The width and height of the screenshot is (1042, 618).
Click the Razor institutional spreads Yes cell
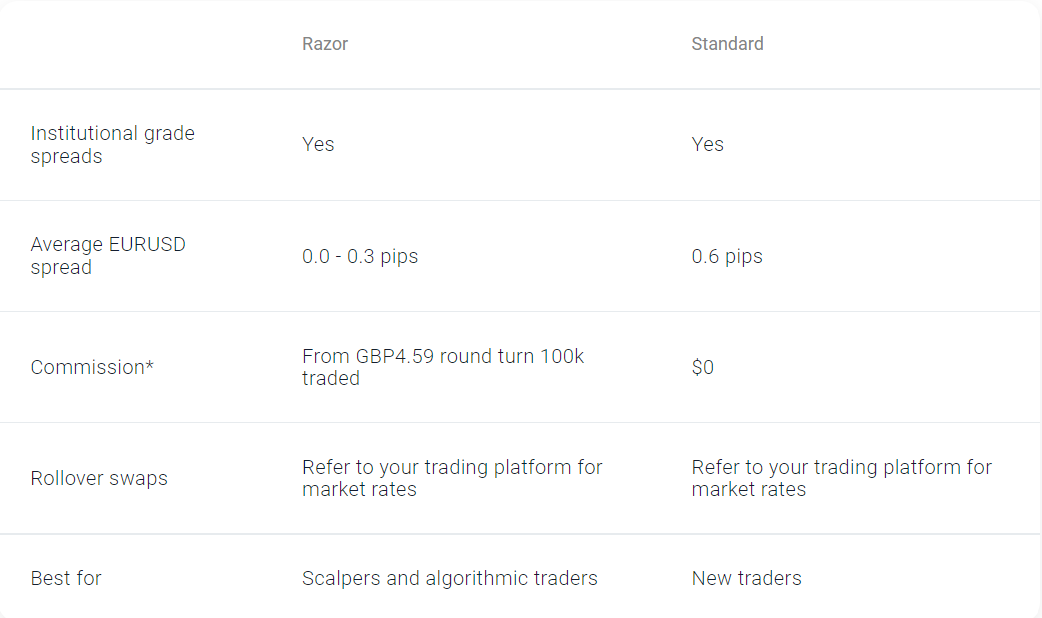318,144
